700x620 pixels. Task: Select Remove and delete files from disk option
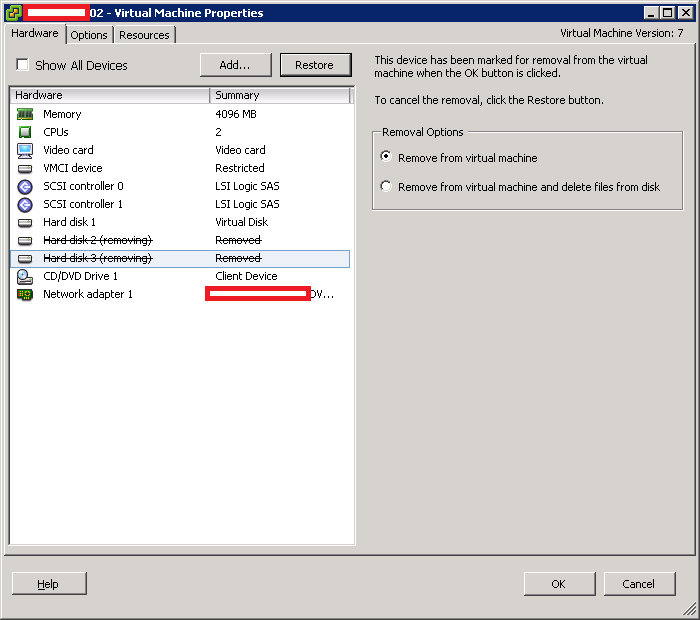(386, 186)
